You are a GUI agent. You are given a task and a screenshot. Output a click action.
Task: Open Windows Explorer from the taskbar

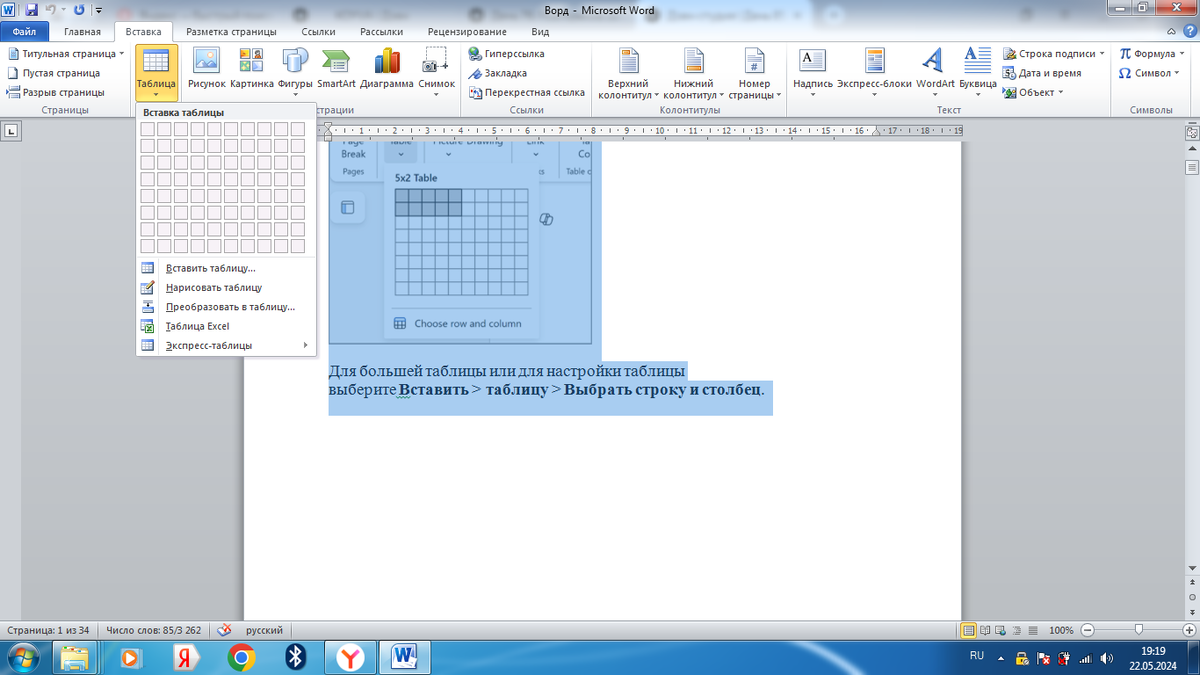75,657
